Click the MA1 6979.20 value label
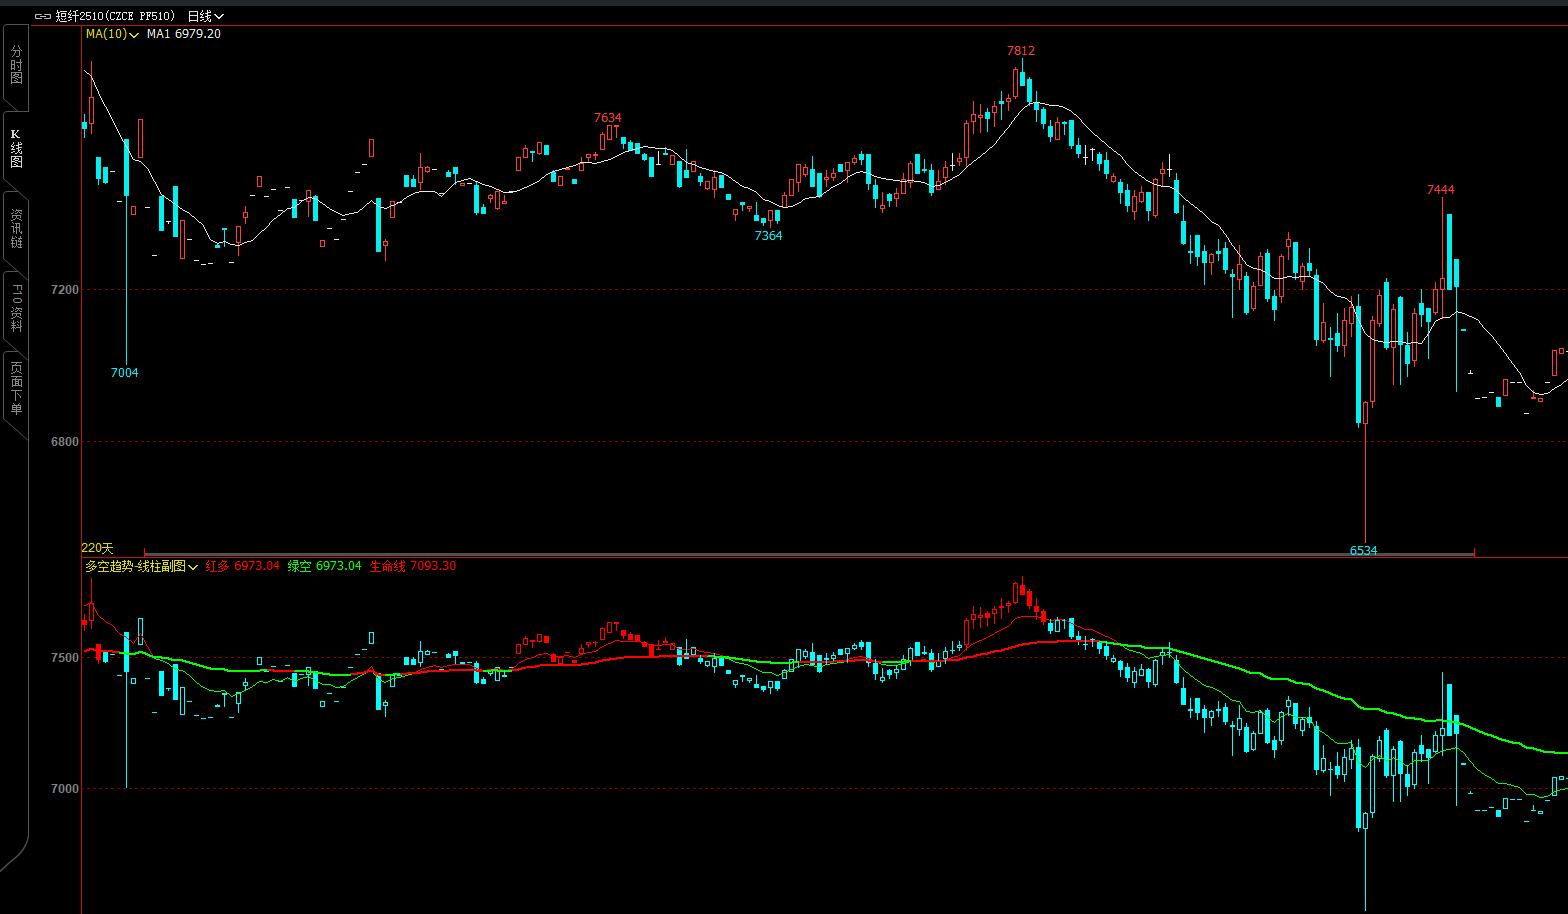The height and width of the screenshot is (914, 1568). [184, 34]
